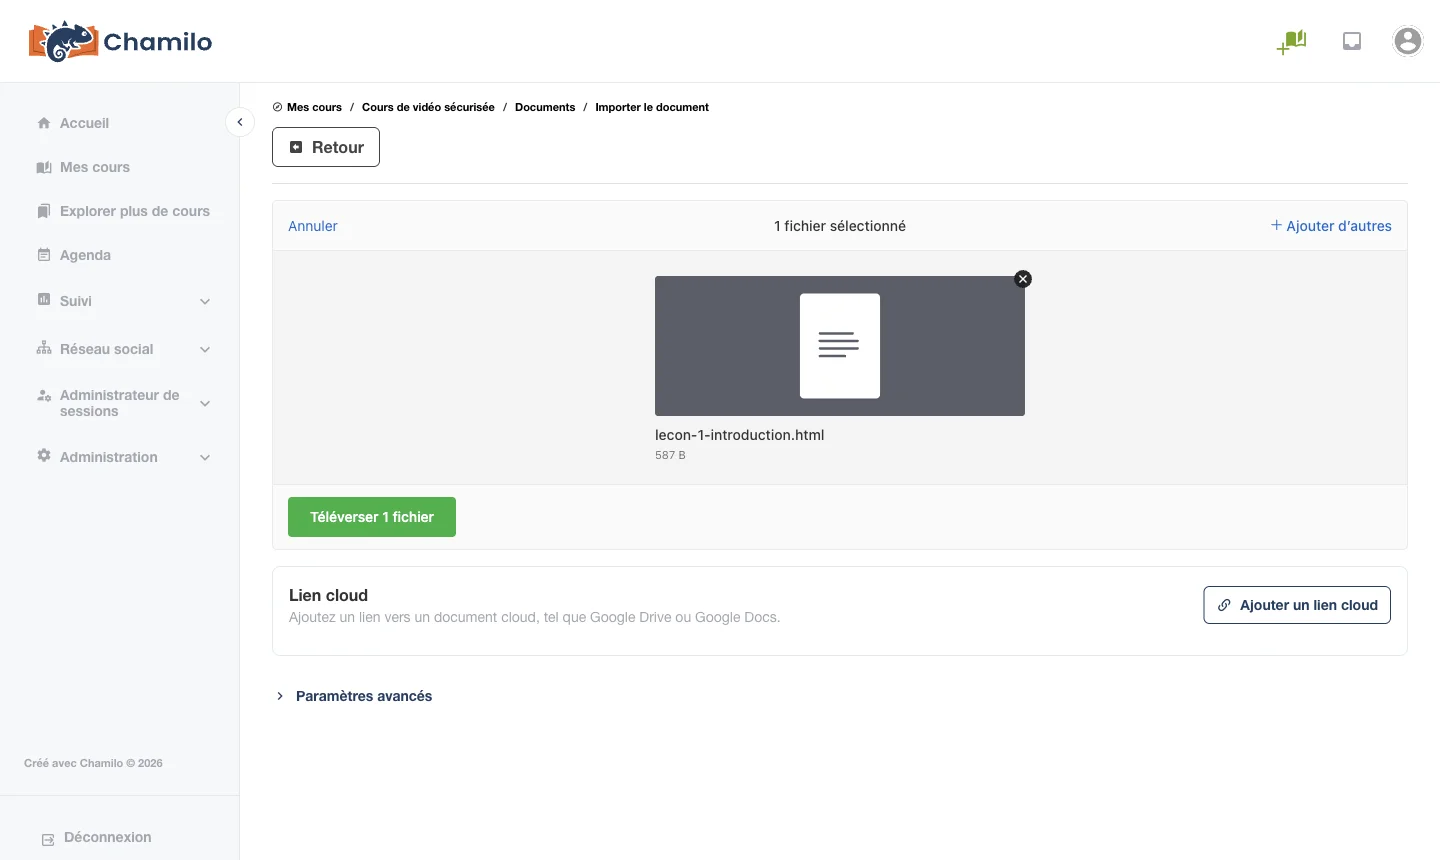Remove lecon-1-introduction.html with the X icon

pos(1023,279)
